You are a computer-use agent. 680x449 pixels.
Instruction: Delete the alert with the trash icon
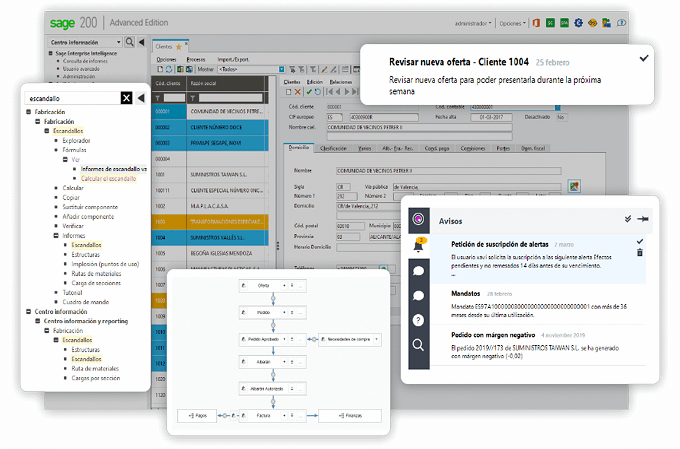[640, 254]
